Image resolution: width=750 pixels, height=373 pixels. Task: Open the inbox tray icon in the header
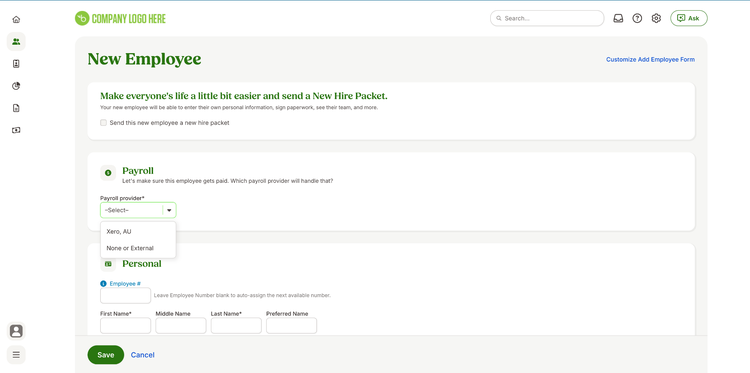(618, 19)
